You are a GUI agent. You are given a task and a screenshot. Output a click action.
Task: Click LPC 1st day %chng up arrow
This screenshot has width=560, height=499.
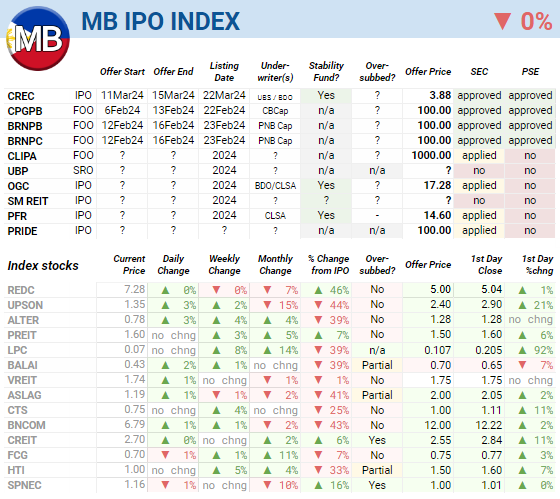pyautogui.click(x=522, y=350)
